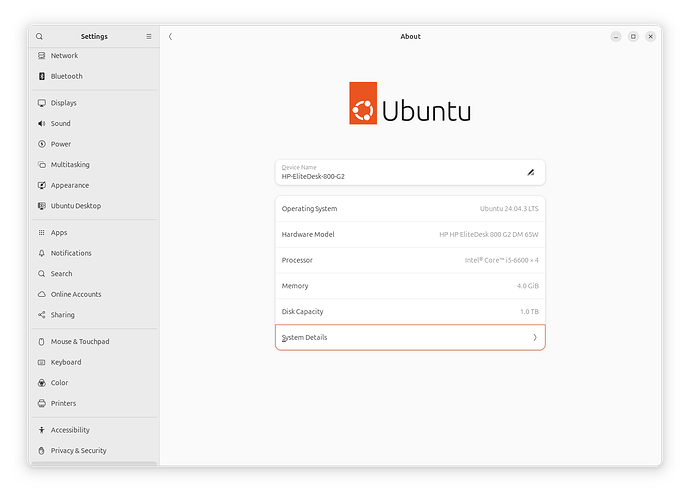Click the Notifications bell icon

point(41,253)
